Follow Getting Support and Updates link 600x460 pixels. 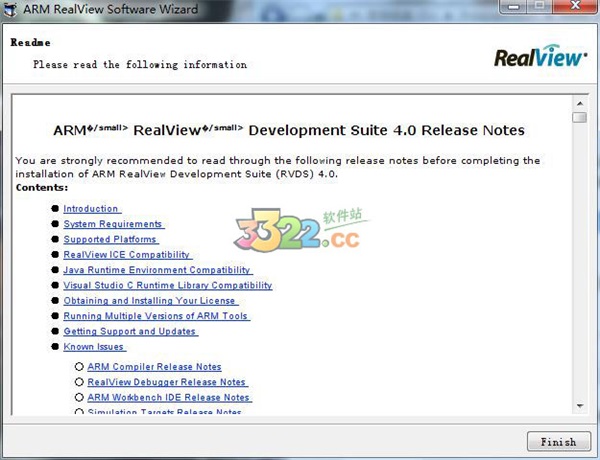pos(130,331)
